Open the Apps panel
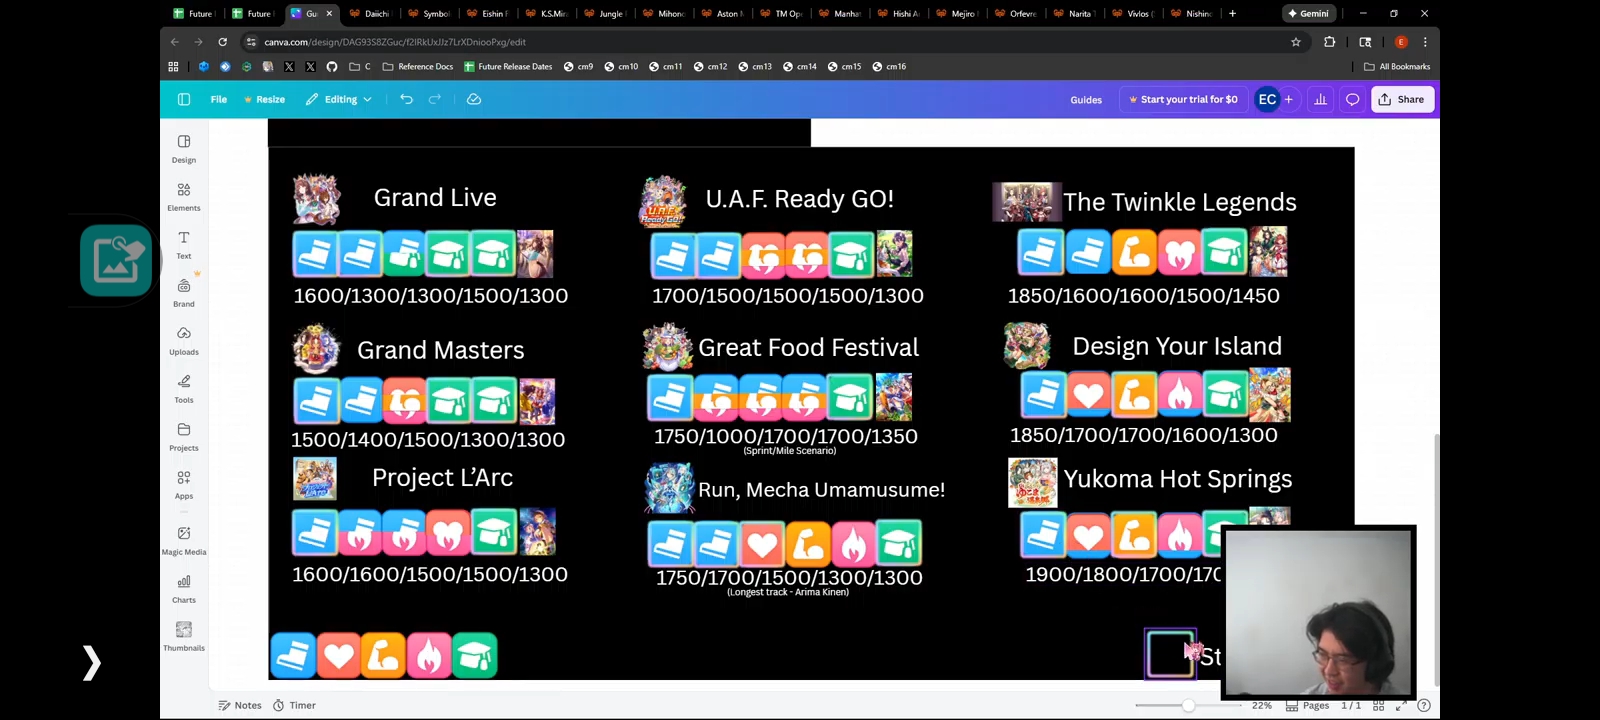This screenshot has height=720, width=1600. 184,484
